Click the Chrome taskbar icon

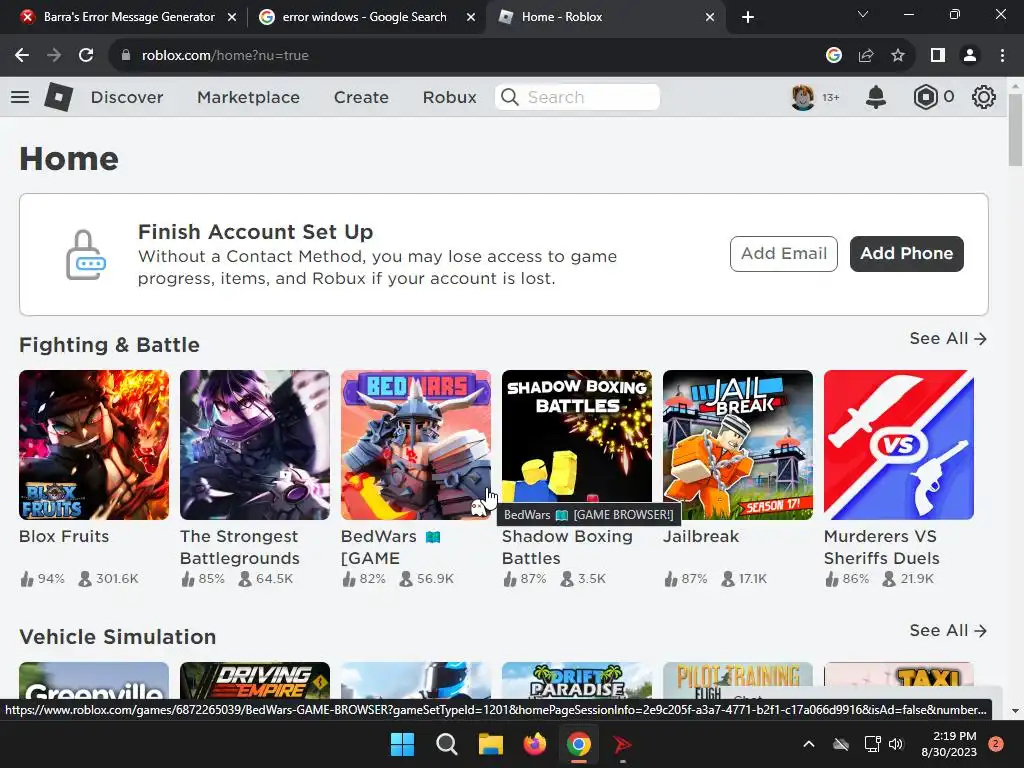[579, 744]
